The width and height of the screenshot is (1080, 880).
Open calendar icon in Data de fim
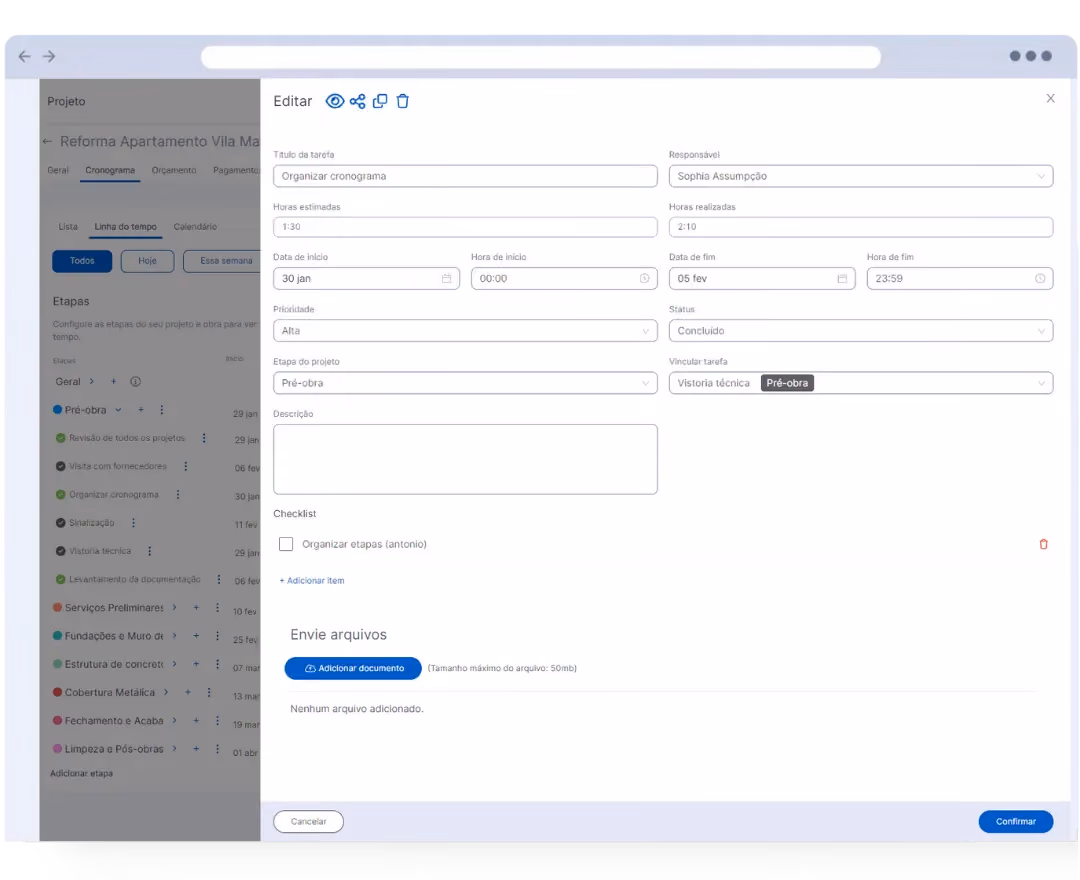click(842, 278)
